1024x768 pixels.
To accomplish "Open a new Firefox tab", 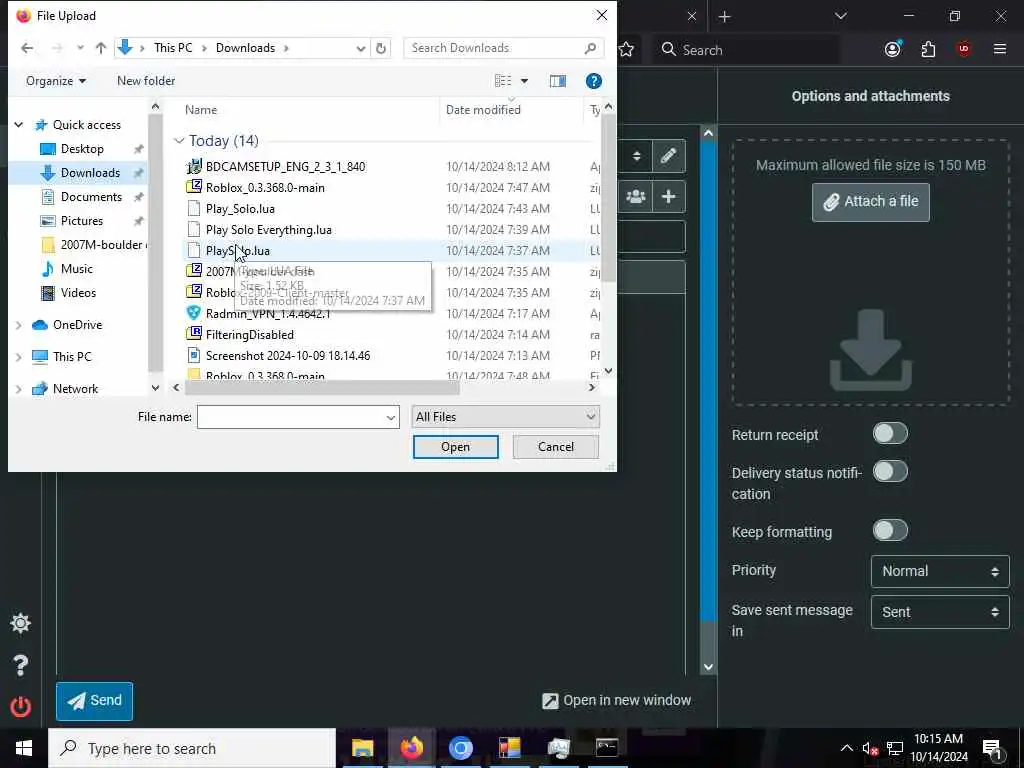I will pos(724,17).
